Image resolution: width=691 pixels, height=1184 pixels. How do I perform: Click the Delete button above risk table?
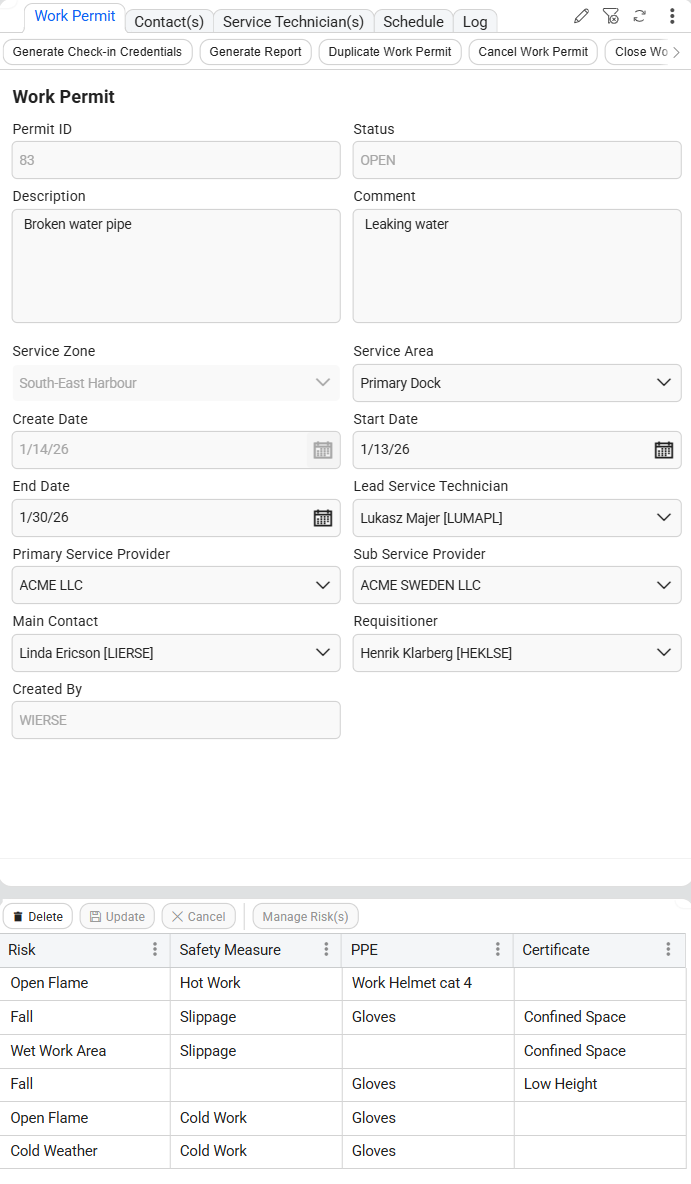click(38, 917)
